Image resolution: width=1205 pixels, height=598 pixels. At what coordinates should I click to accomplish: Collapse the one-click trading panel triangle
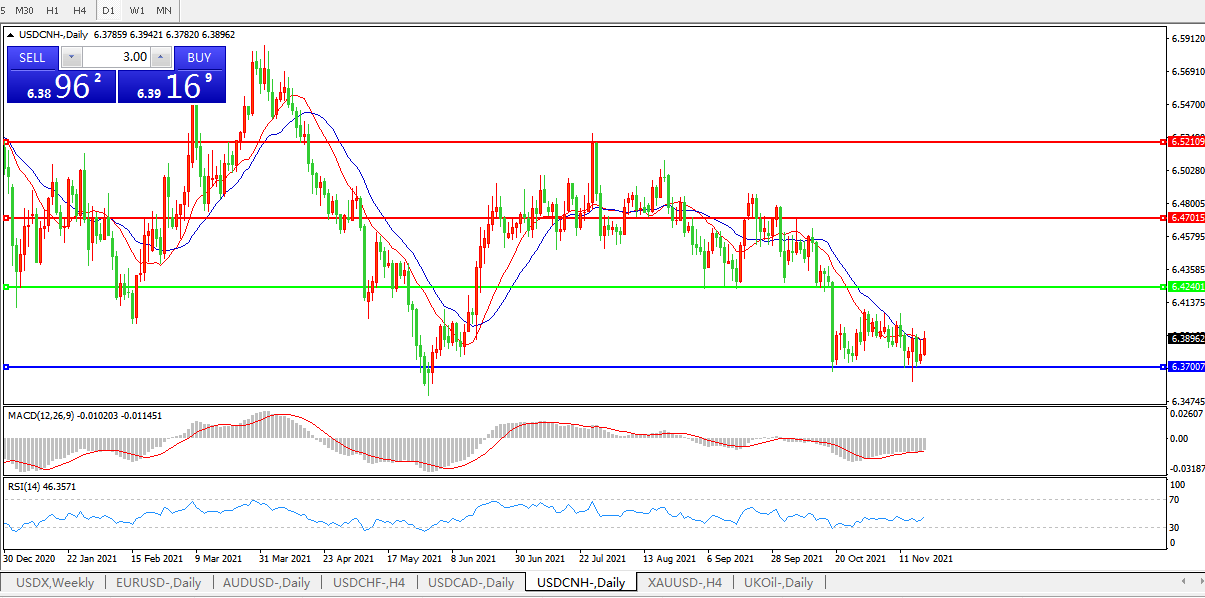[11, 34]
